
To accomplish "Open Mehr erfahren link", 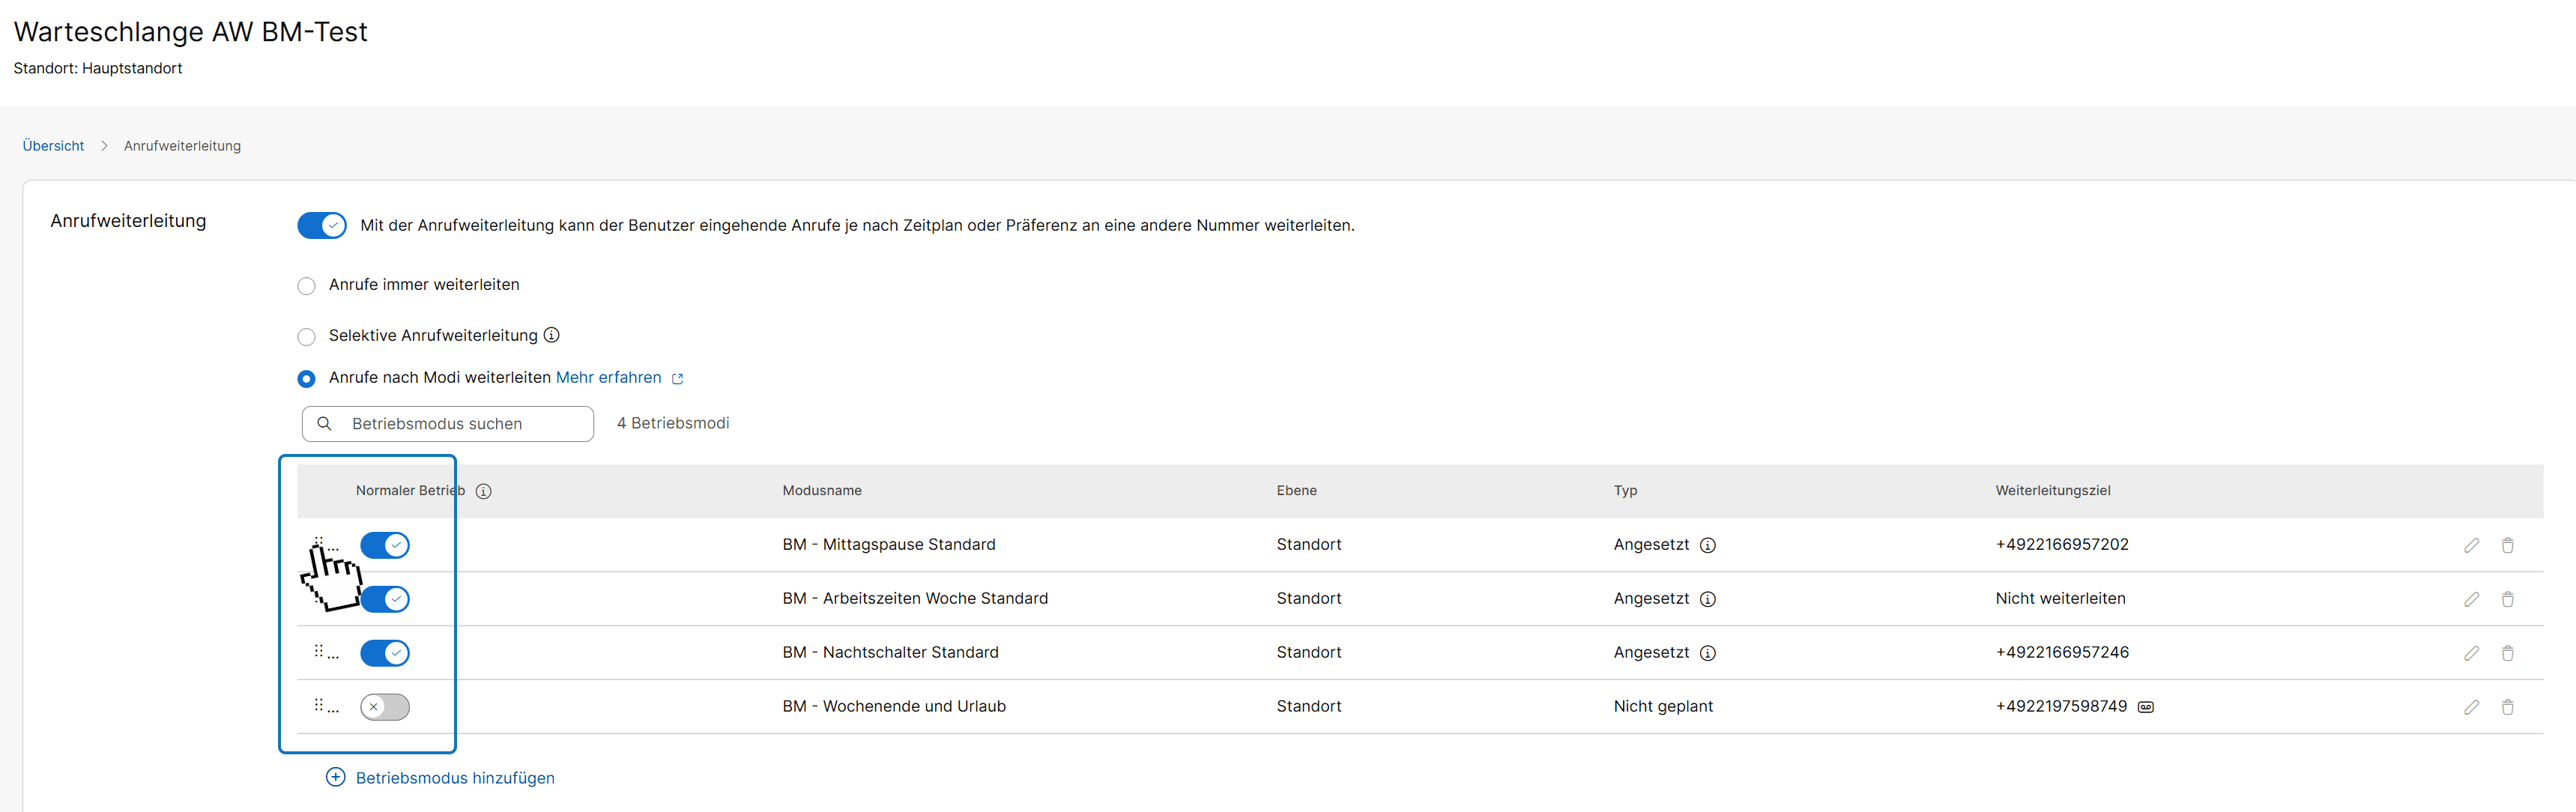I will point(609,377).
